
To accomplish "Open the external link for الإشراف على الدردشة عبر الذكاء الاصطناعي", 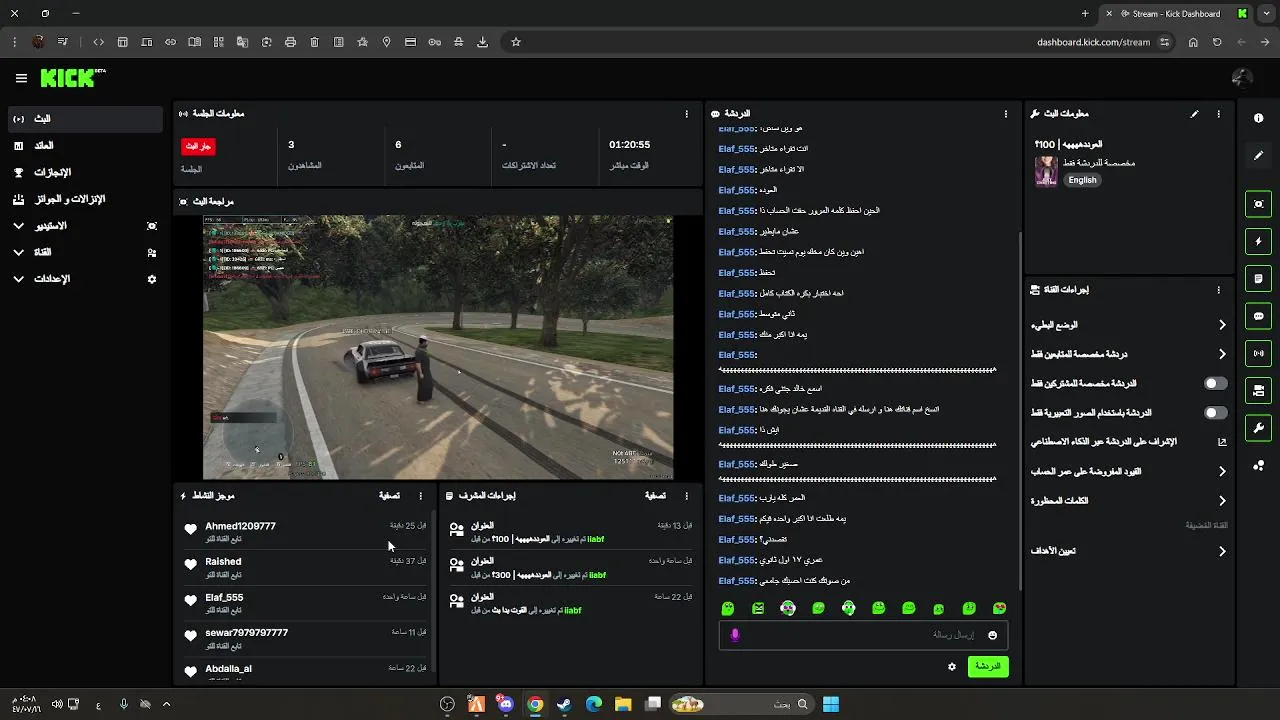I will (1221, 442).
